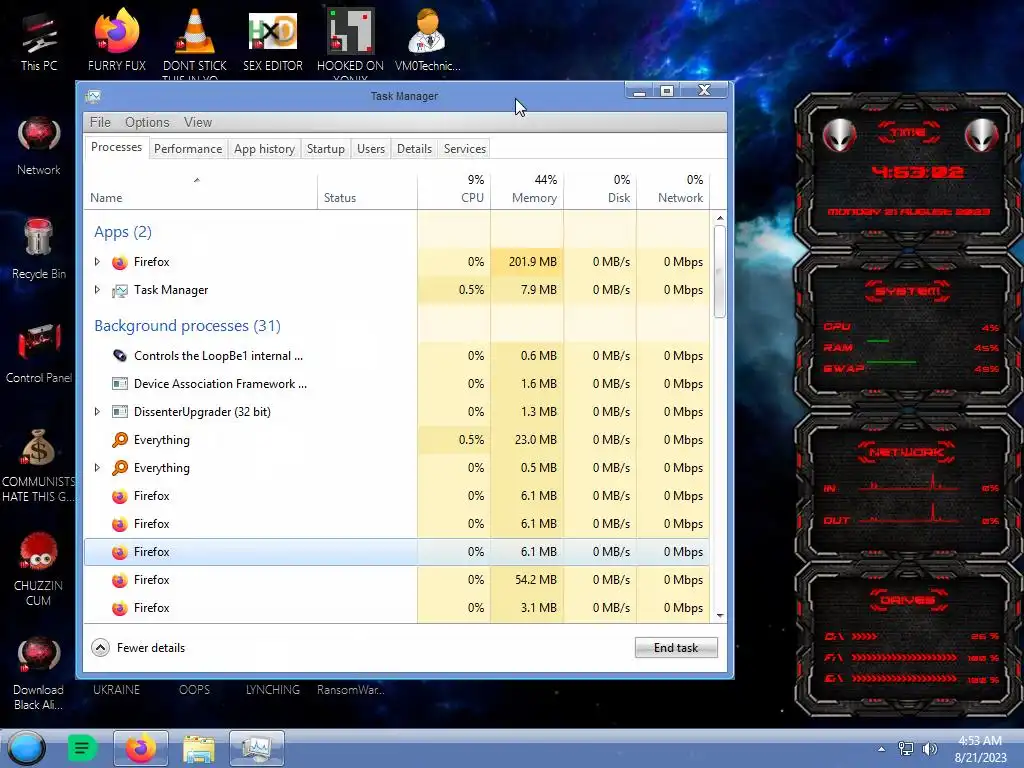Select the Firefox process using 3.1 MB
This screenshot has width=1024, height=768.
pos(397,608)
